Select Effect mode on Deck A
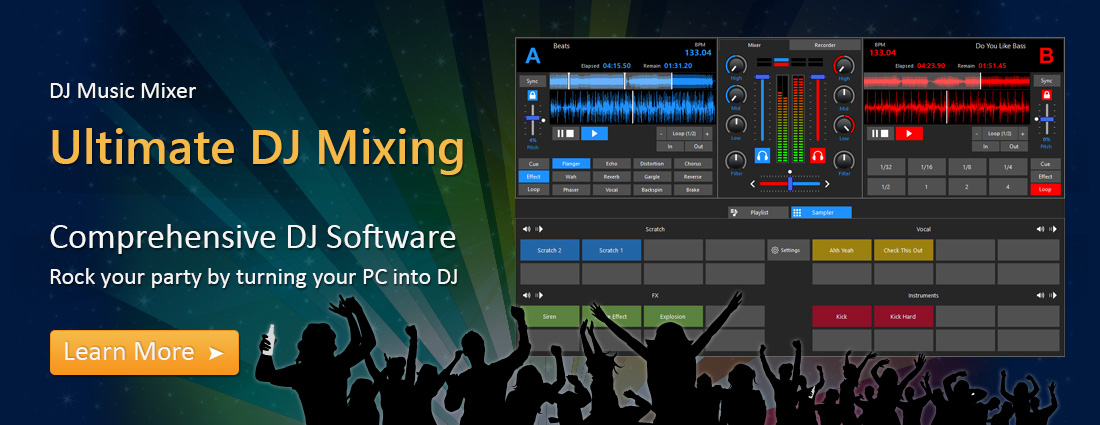The height and width of the screenshot is (425, 1100). [x=533, y=177]
